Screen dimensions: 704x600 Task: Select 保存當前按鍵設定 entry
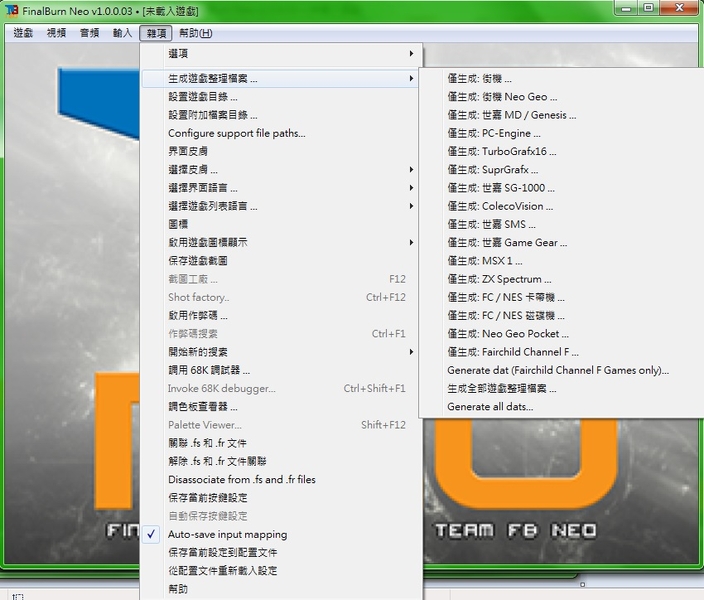(x=282, y=498)
